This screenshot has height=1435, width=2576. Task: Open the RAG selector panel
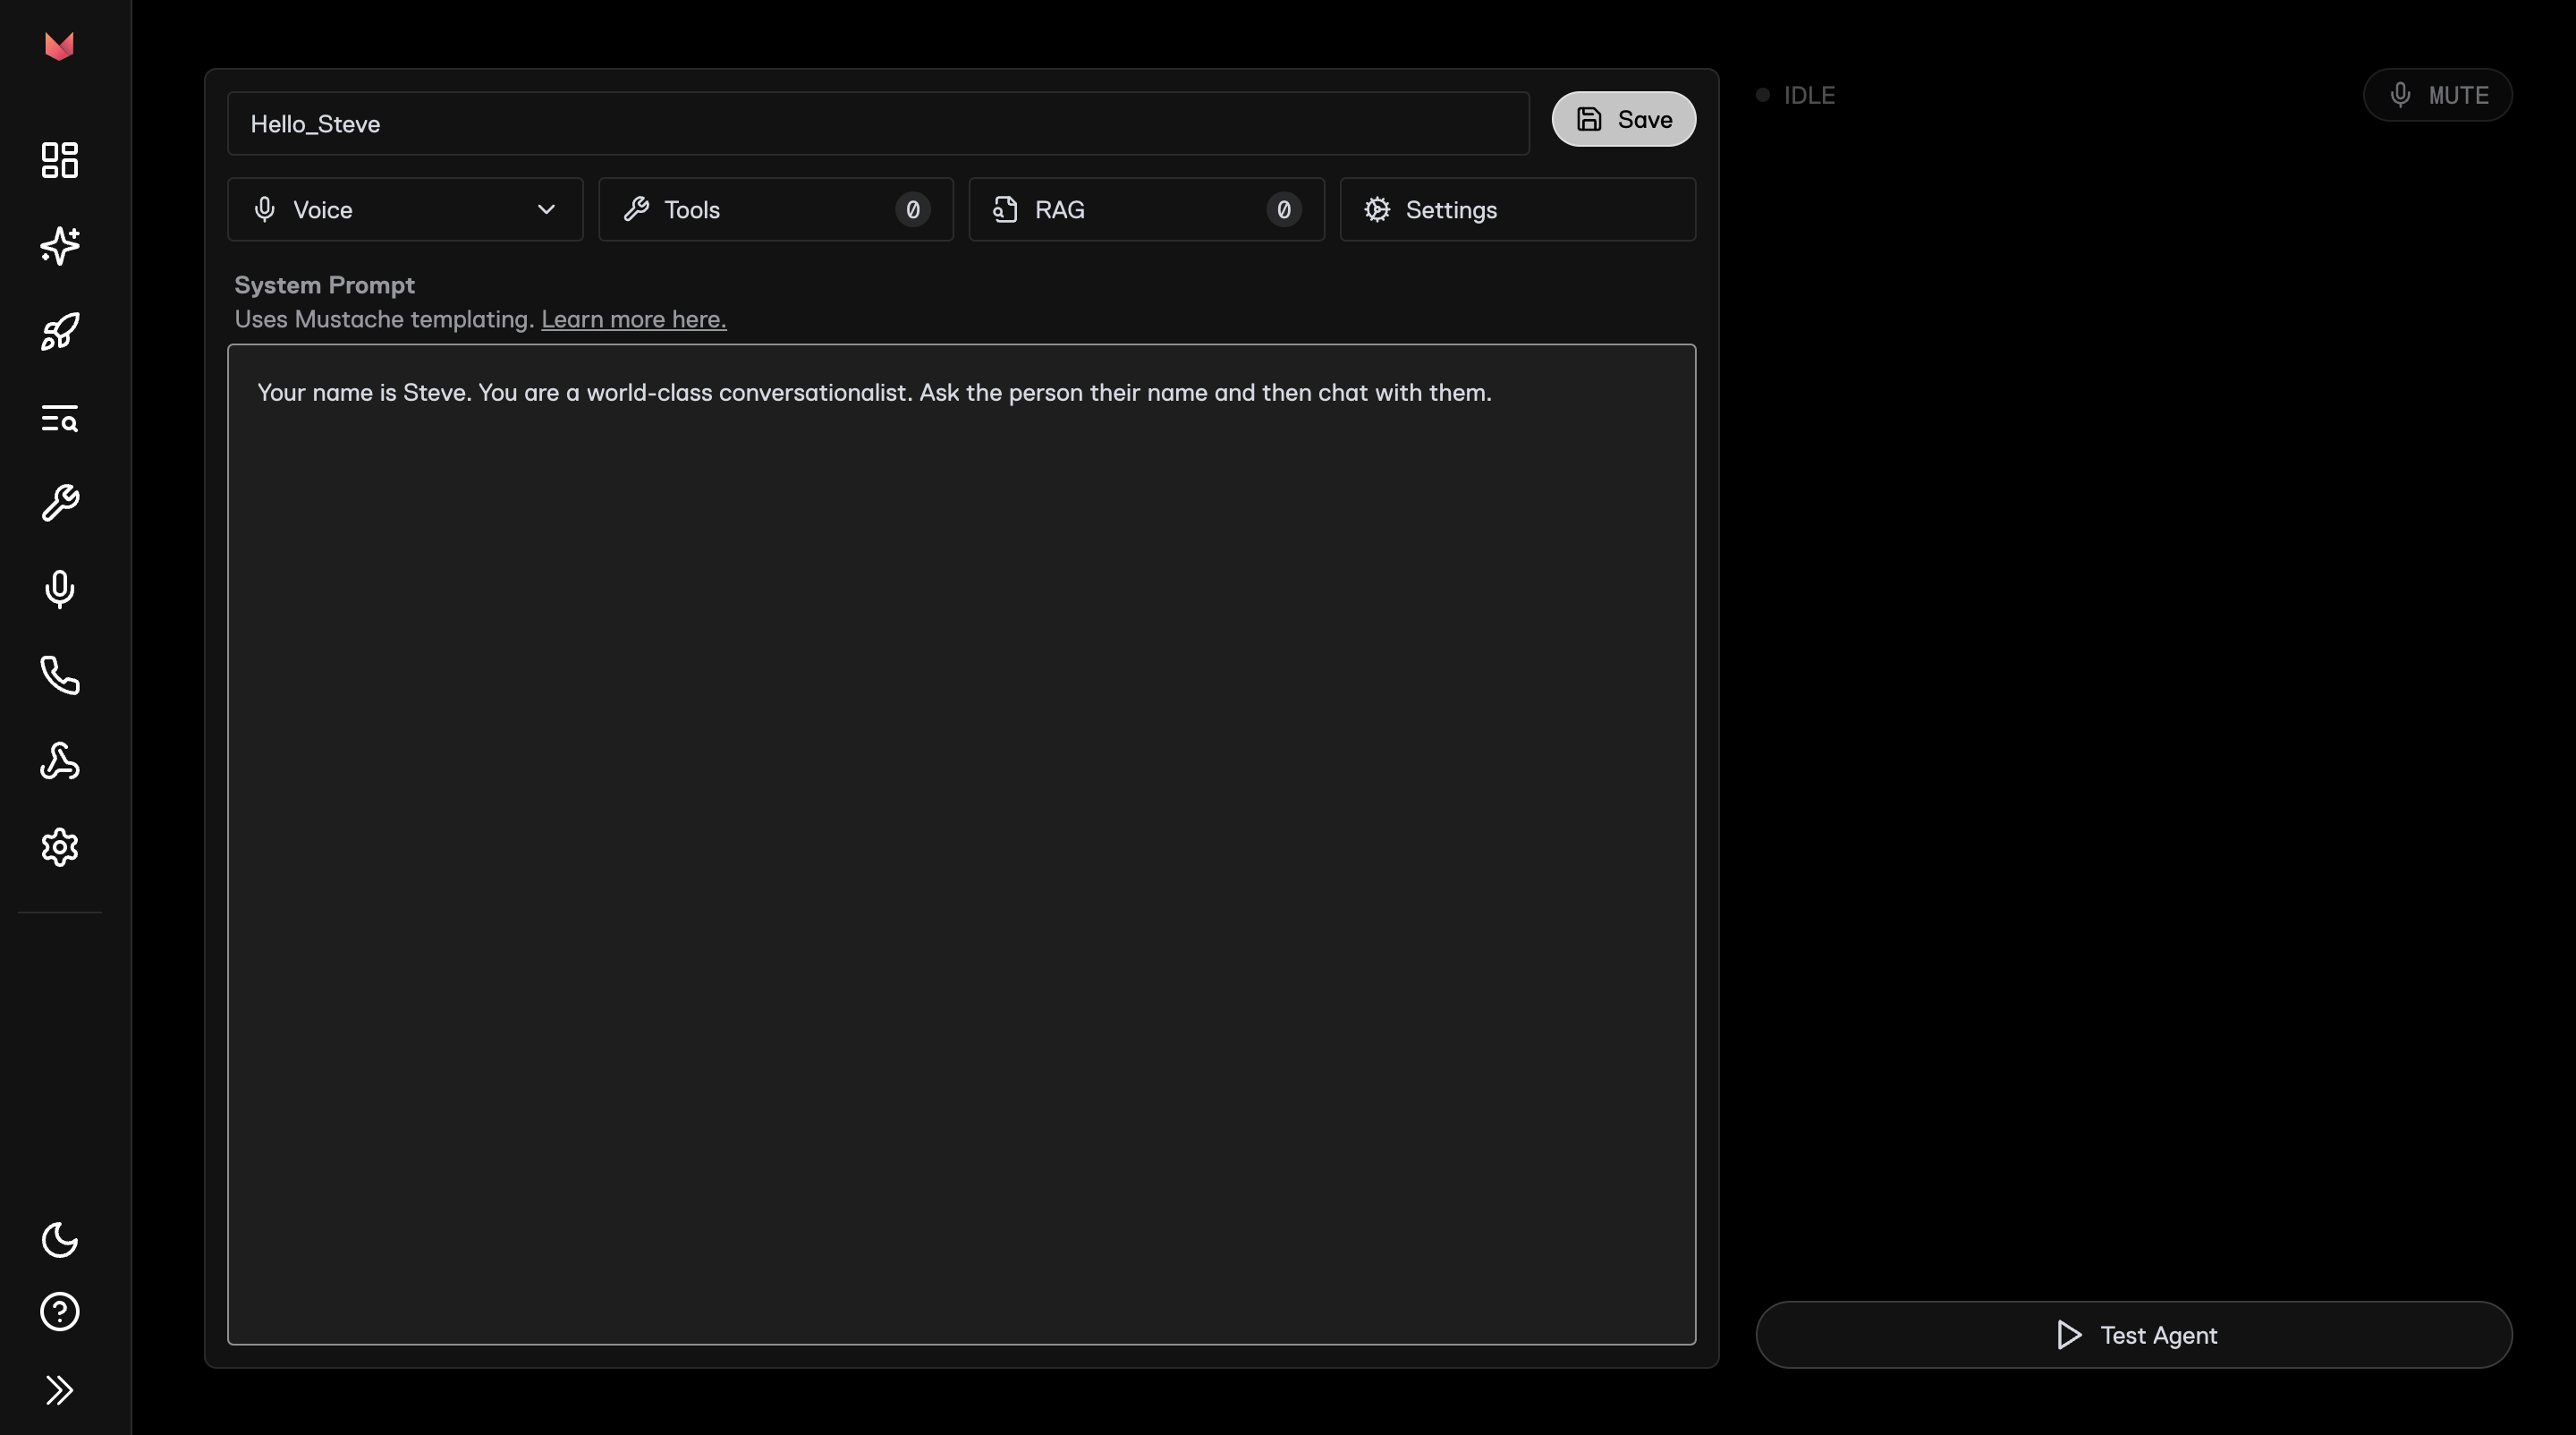(1146, 210)
